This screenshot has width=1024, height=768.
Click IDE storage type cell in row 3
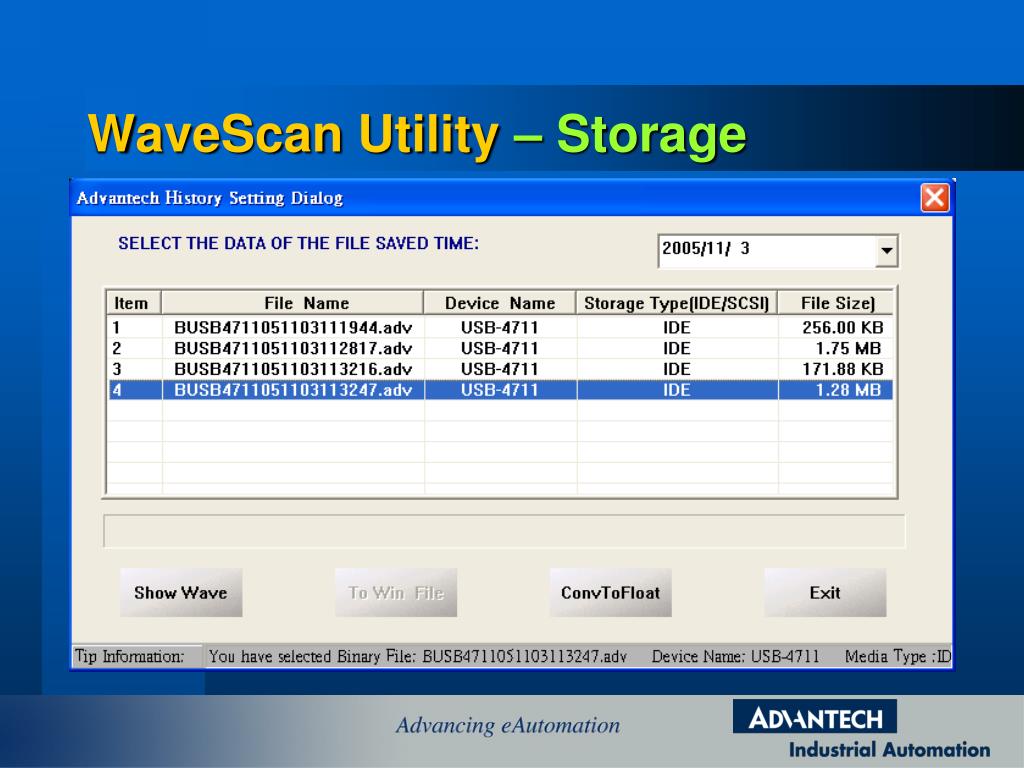click(x=677, y=369)
